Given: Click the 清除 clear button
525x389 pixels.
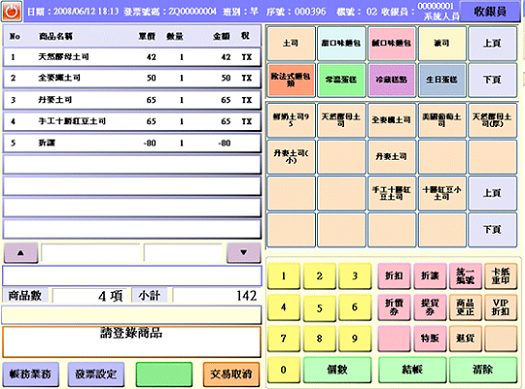Looking at the screenshot, I should (x=483, y=370).
